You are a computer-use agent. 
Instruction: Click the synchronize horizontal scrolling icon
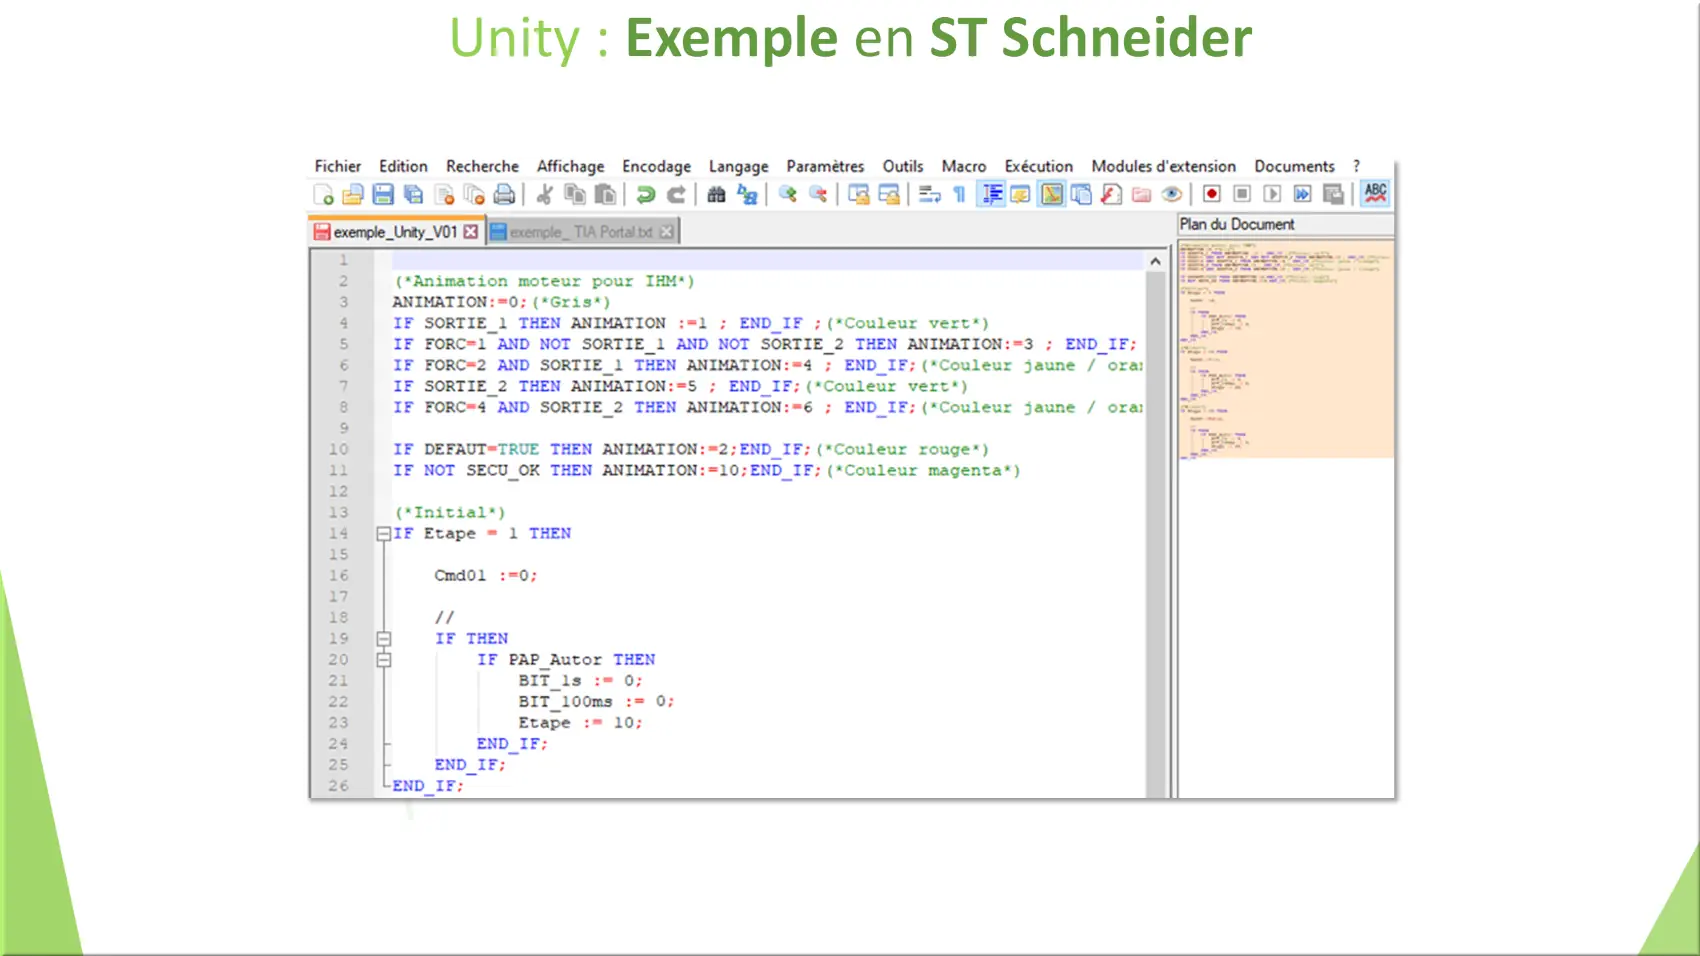click(x=889, y=194)
